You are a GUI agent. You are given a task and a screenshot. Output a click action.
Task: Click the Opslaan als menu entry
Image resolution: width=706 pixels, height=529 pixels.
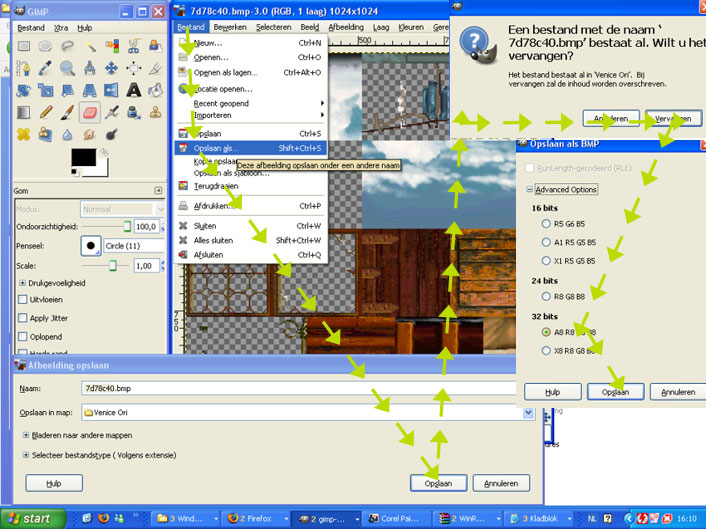coord(250,148)
